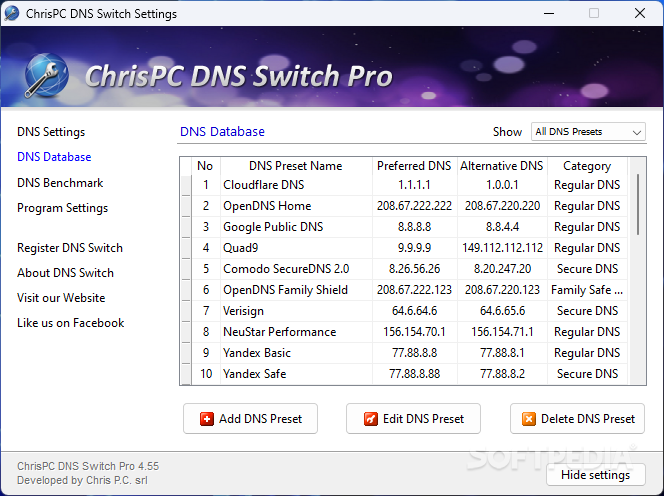
Task: Click alternative DNS cell 8.20.247.20
Action: 502,269
